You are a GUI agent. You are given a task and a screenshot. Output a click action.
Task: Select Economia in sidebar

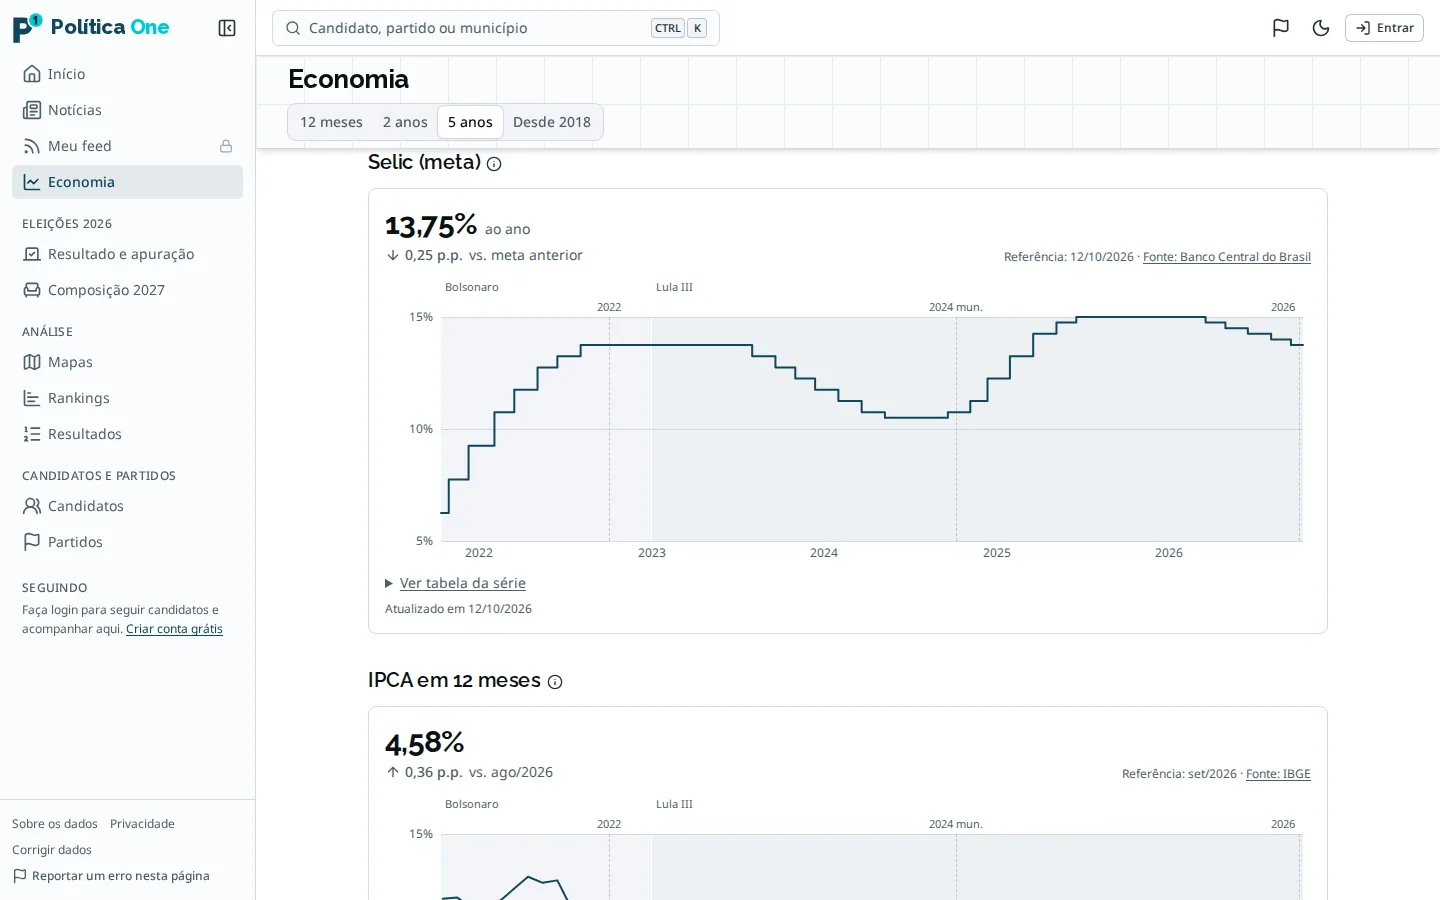[127, 182]
